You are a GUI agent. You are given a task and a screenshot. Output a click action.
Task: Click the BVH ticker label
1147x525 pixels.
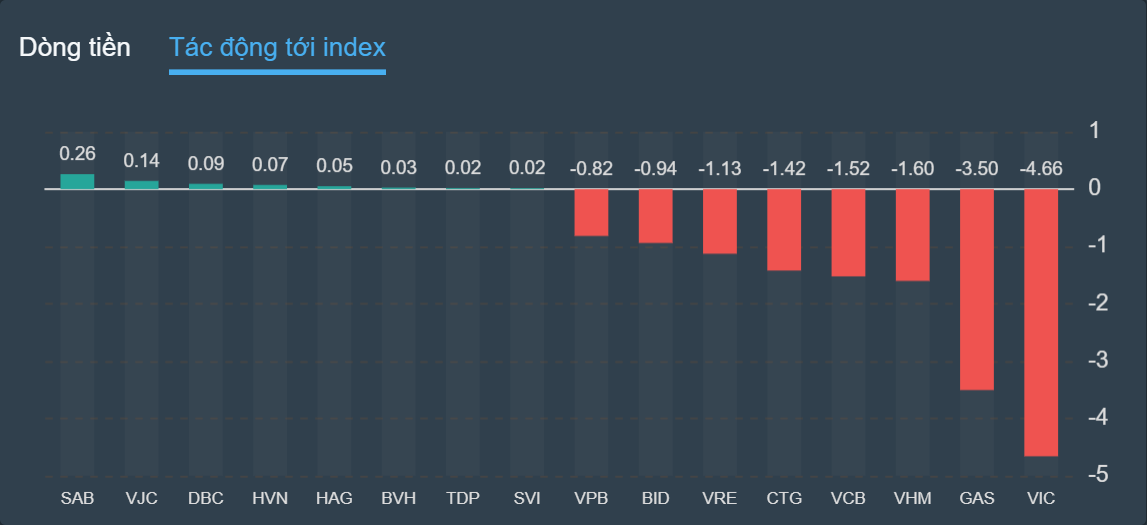coord(398,498)
